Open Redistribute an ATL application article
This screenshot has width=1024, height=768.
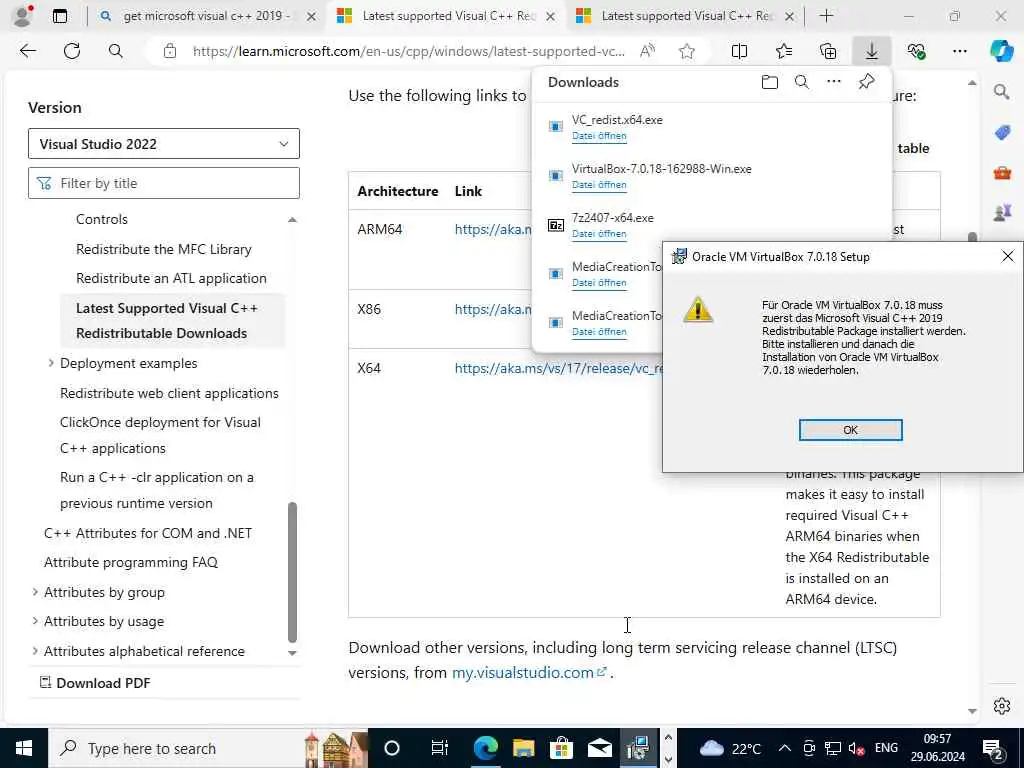tap(171, 278)
